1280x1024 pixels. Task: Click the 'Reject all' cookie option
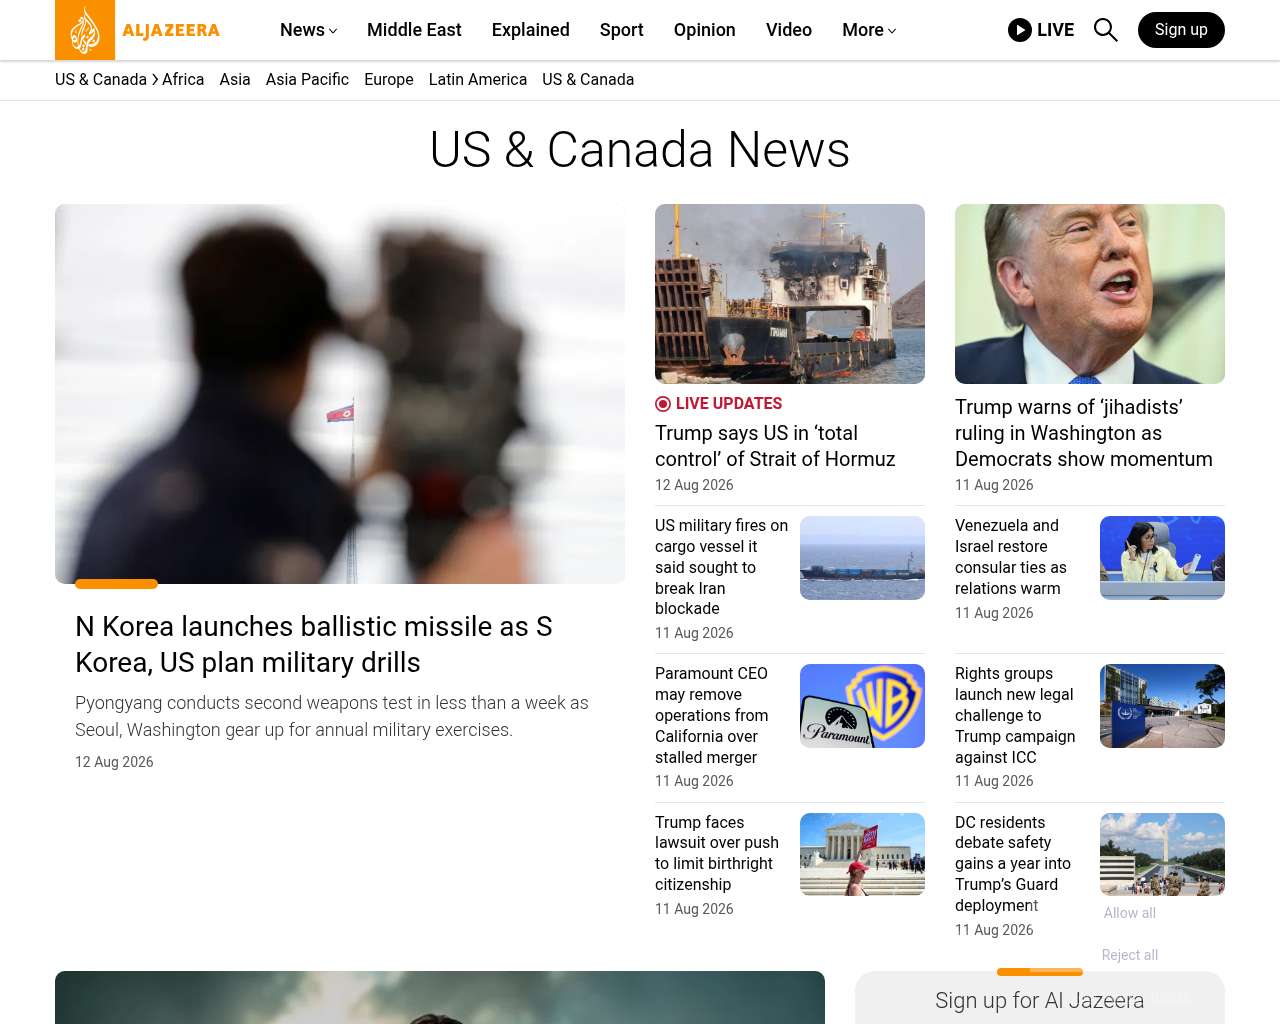[1130, 955]
